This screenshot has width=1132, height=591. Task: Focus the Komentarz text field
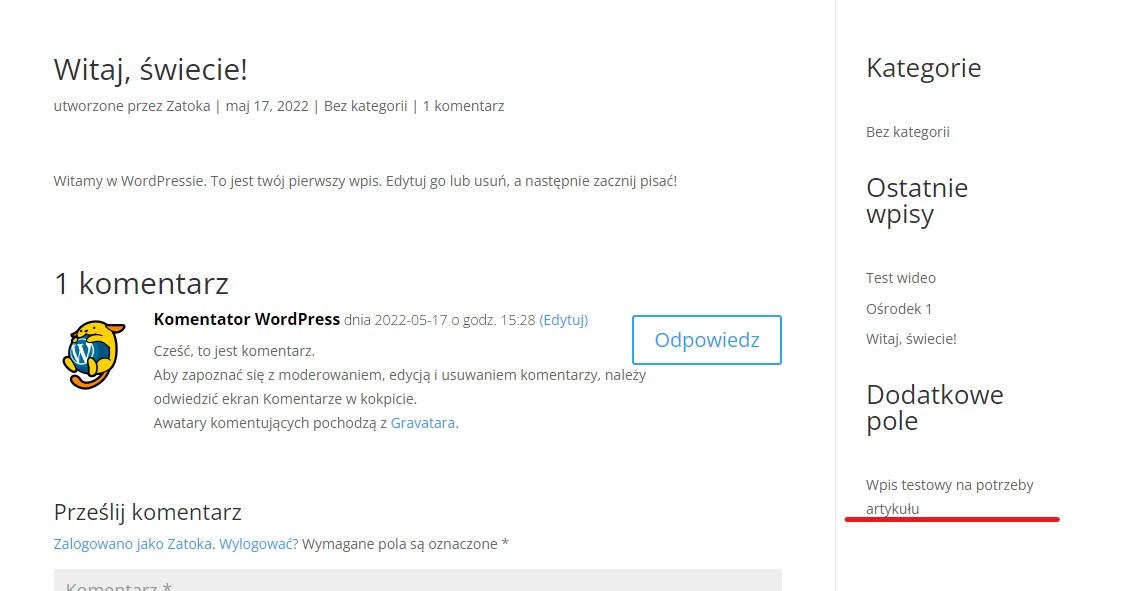pos(417,580)
